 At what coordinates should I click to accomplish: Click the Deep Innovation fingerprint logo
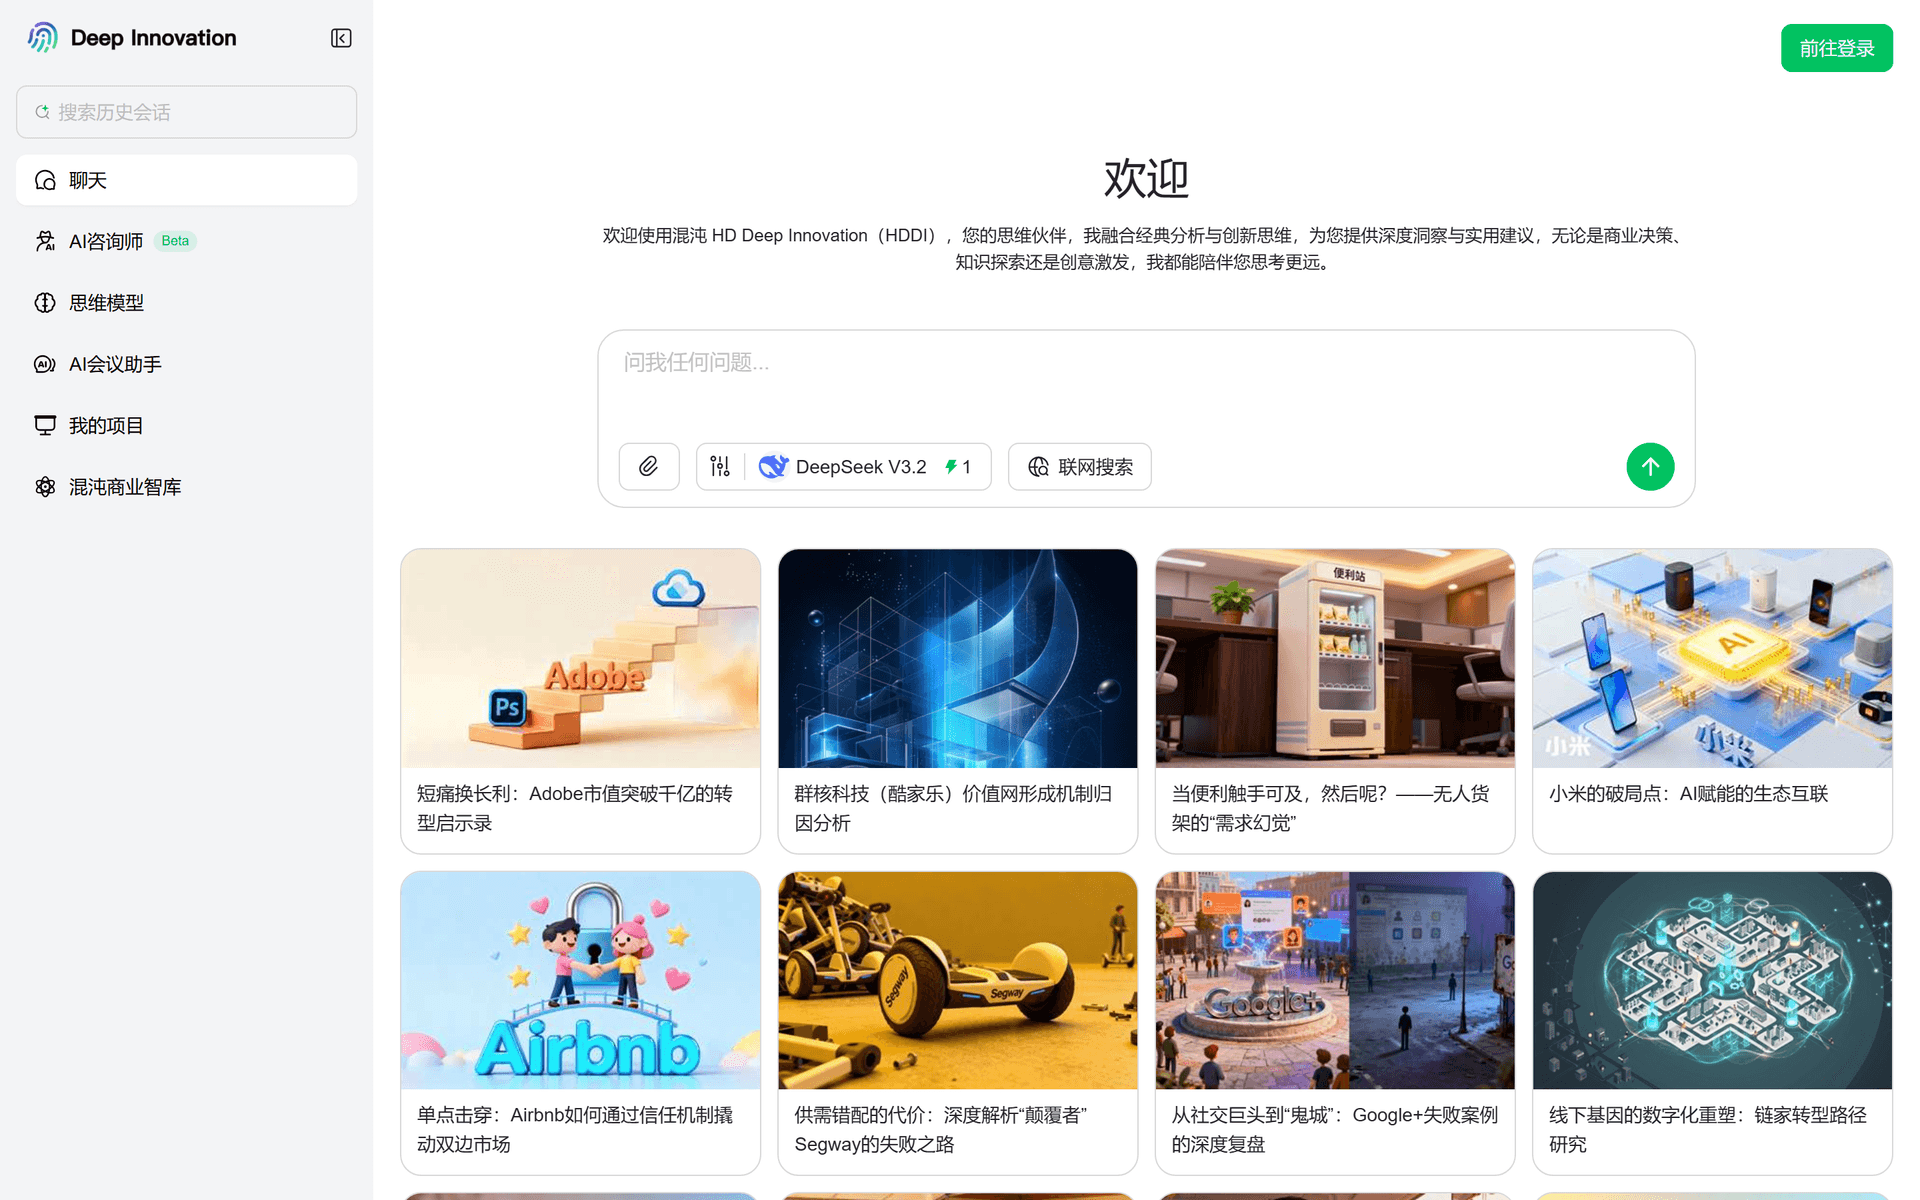pyautogui.click(x=43, y=38)
